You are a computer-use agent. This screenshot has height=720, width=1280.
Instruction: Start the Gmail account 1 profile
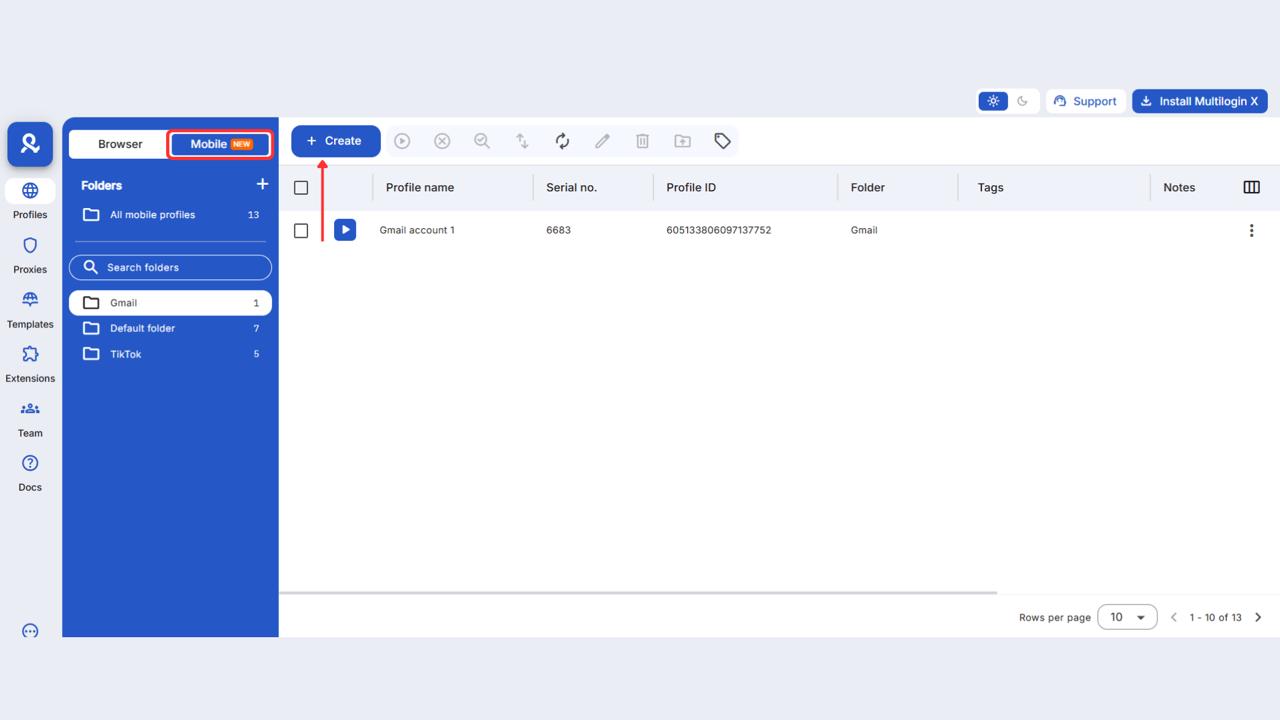(x=345, y=229)
